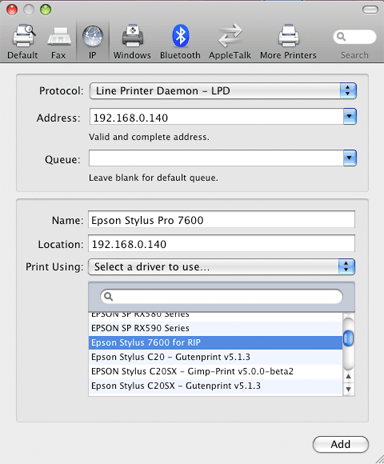
Task: Select Epson Stylus C20 Gutenprint v5.1.3
Action: point(215,357)
